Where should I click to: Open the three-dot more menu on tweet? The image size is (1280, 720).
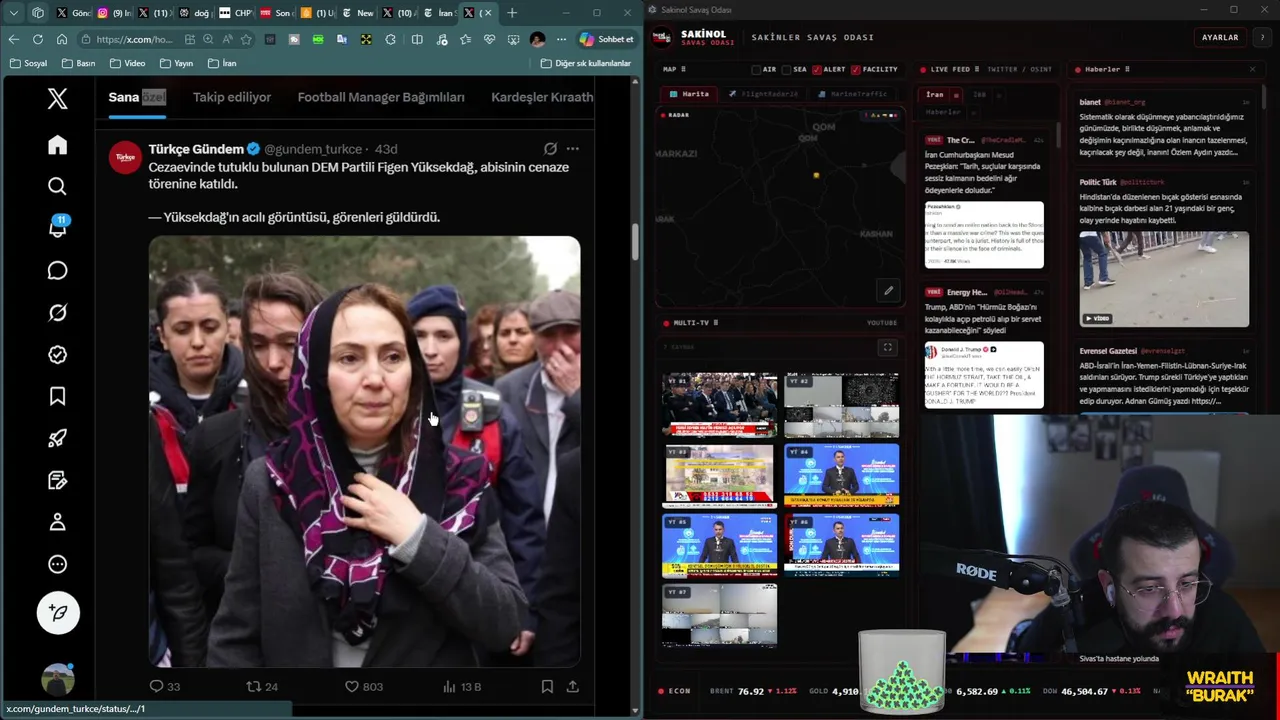coord(572,148)
